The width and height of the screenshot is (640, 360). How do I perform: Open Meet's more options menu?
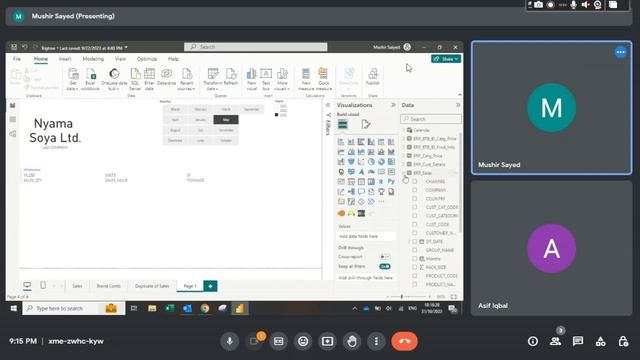(x=376, y=341)
